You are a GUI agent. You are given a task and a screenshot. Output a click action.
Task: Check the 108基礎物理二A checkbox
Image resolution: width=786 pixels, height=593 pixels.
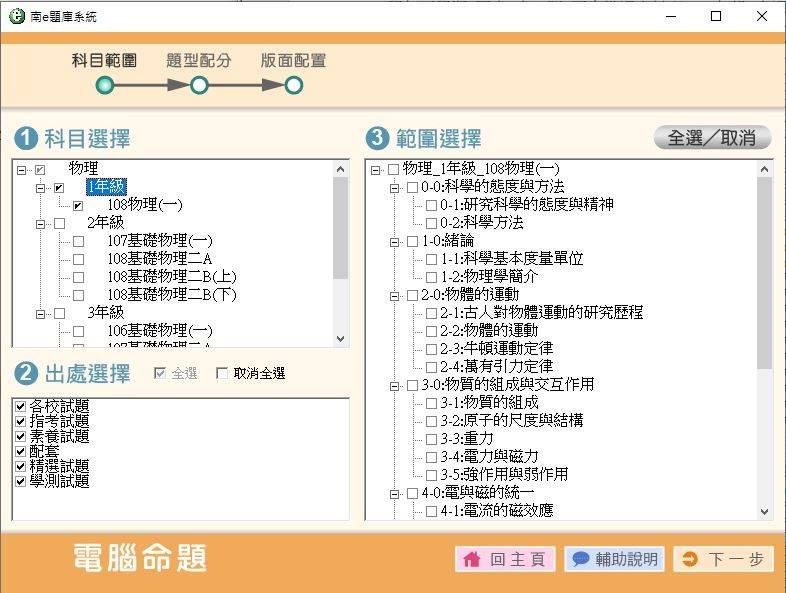[x=78, y=260]
